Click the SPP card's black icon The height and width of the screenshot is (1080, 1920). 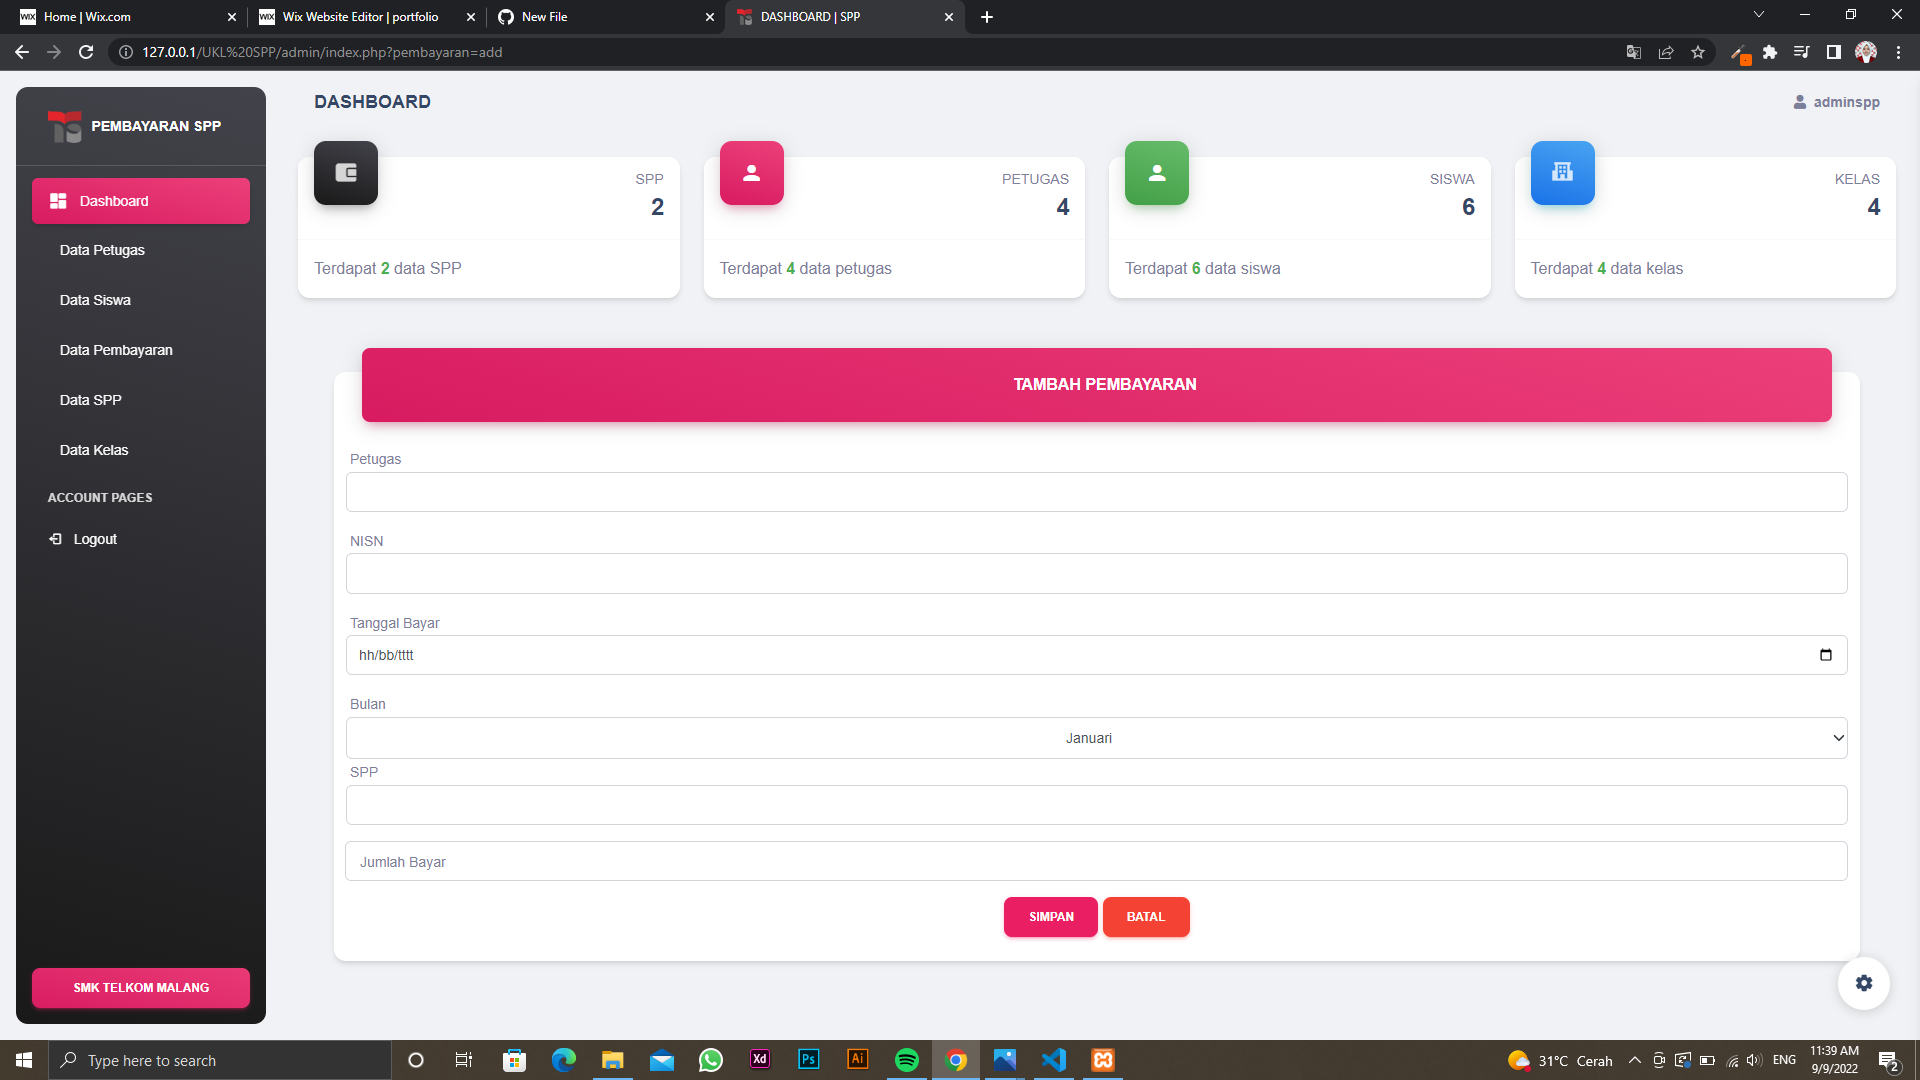click(x=345, y=172)
